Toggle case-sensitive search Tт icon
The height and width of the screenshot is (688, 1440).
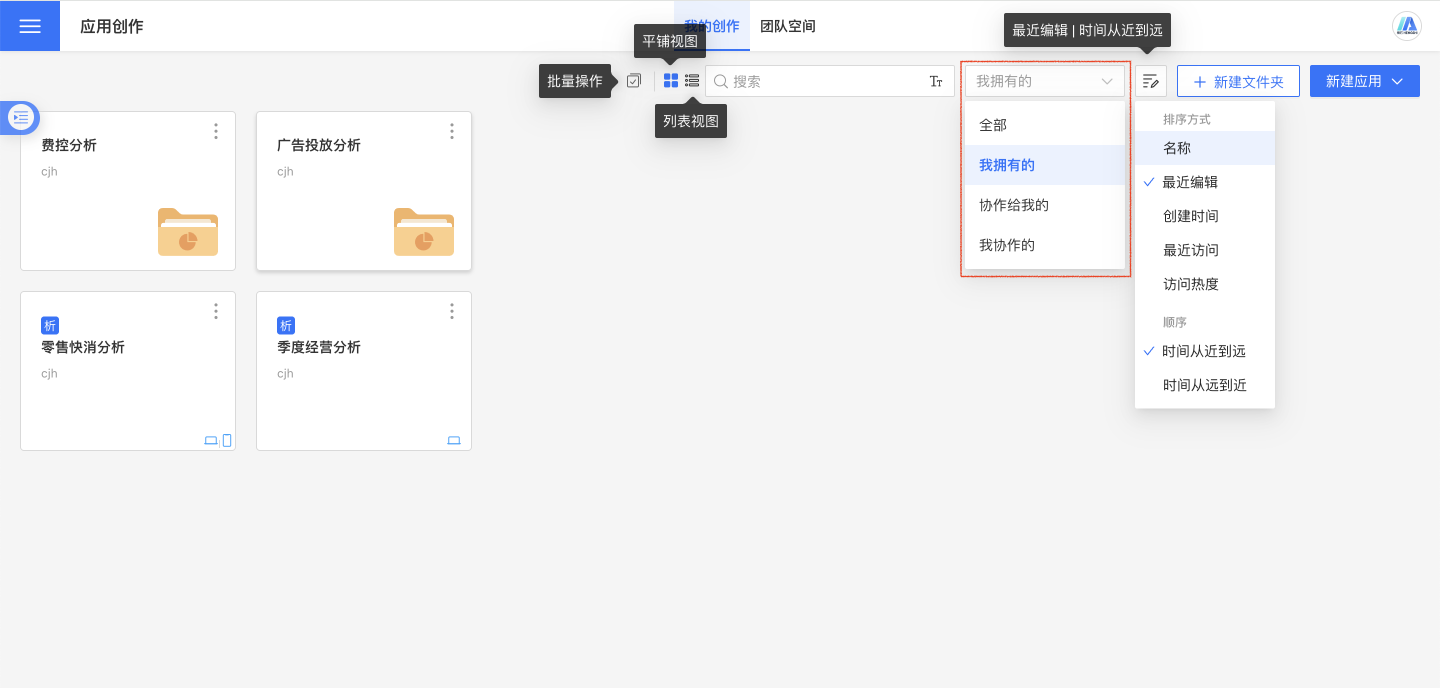[x=936, y=82]
